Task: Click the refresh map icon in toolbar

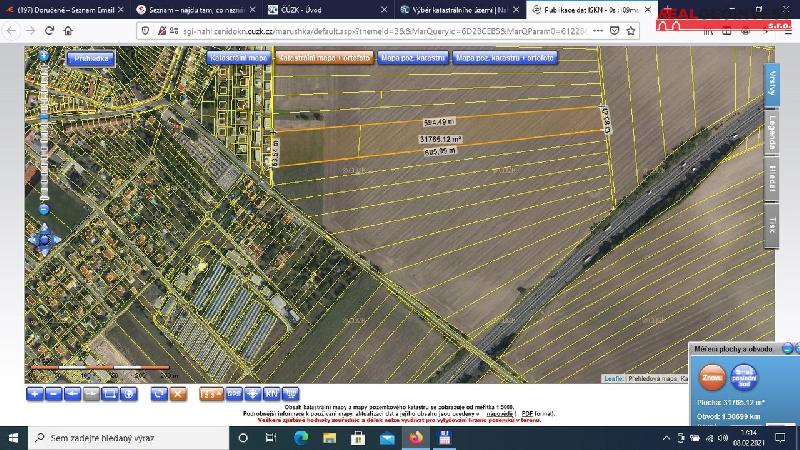Action: 159,394
